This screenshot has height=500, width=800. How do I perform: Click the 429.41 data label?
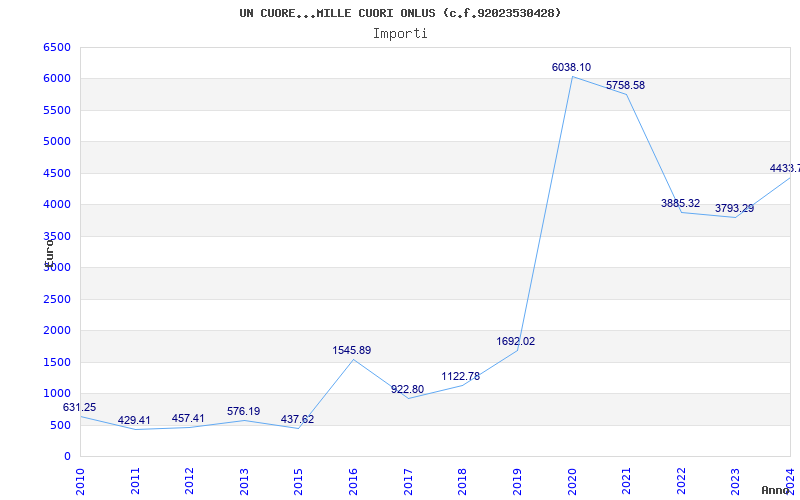click(134, 420)
